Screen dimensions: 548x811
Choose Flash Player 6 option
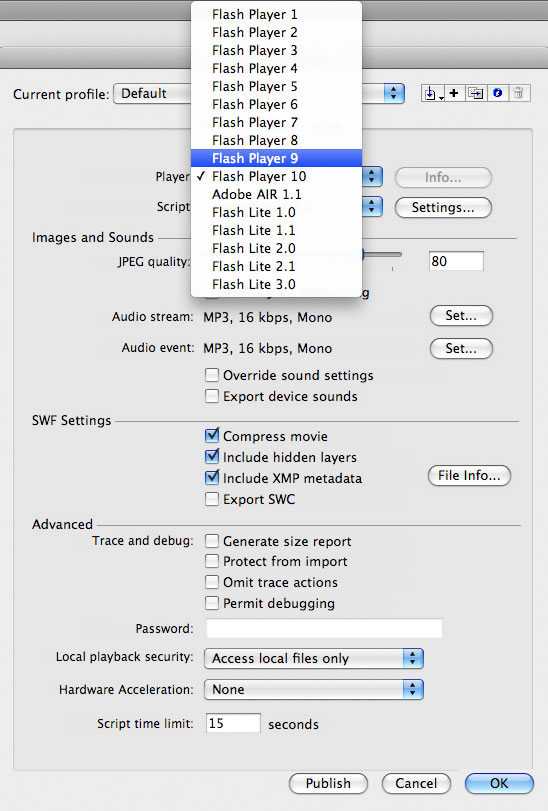[276, 104]
